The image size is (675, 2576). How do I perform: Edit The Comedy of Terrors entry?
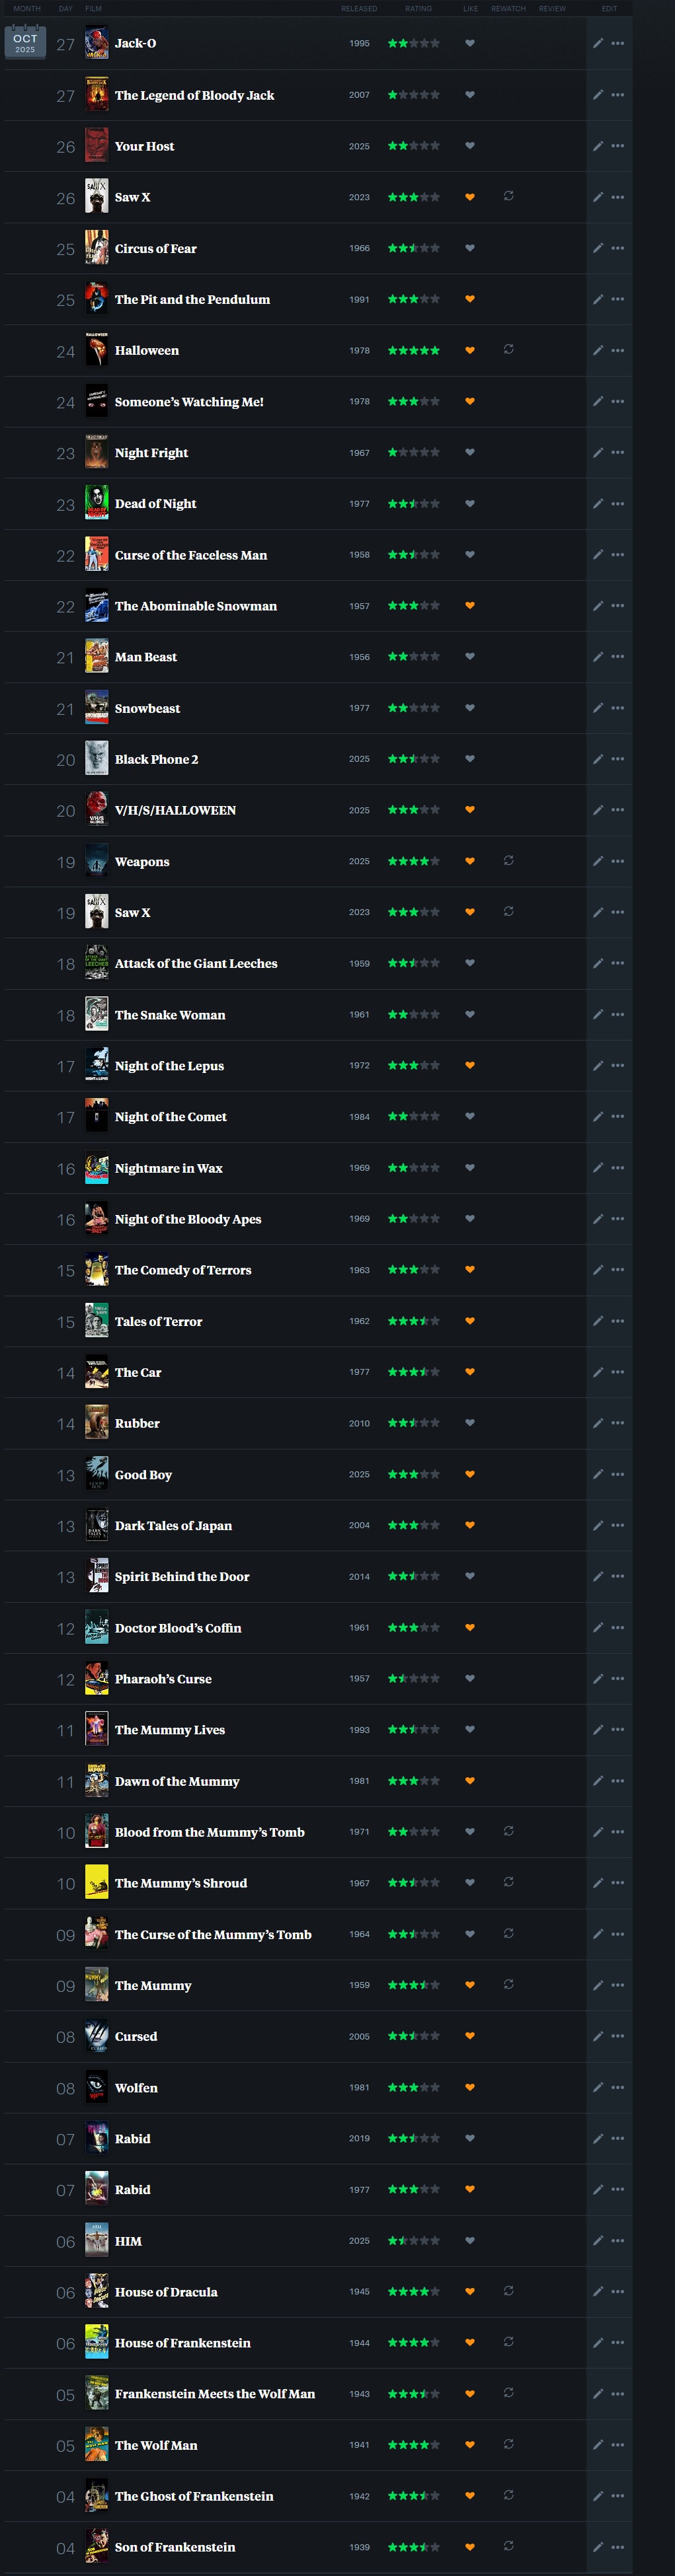click(598, 1270)
